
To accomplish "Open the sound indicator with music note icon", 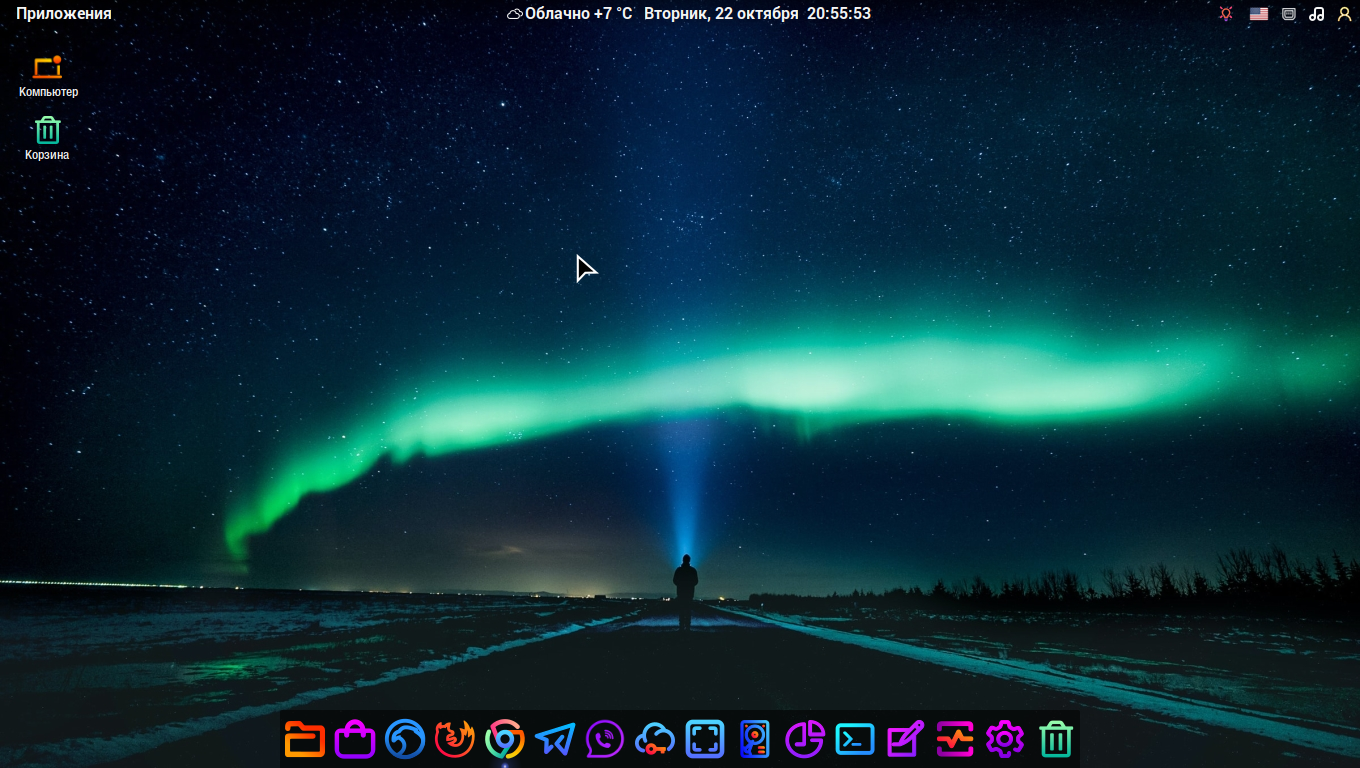I will pyautogui.click(x=1317, y=14).
